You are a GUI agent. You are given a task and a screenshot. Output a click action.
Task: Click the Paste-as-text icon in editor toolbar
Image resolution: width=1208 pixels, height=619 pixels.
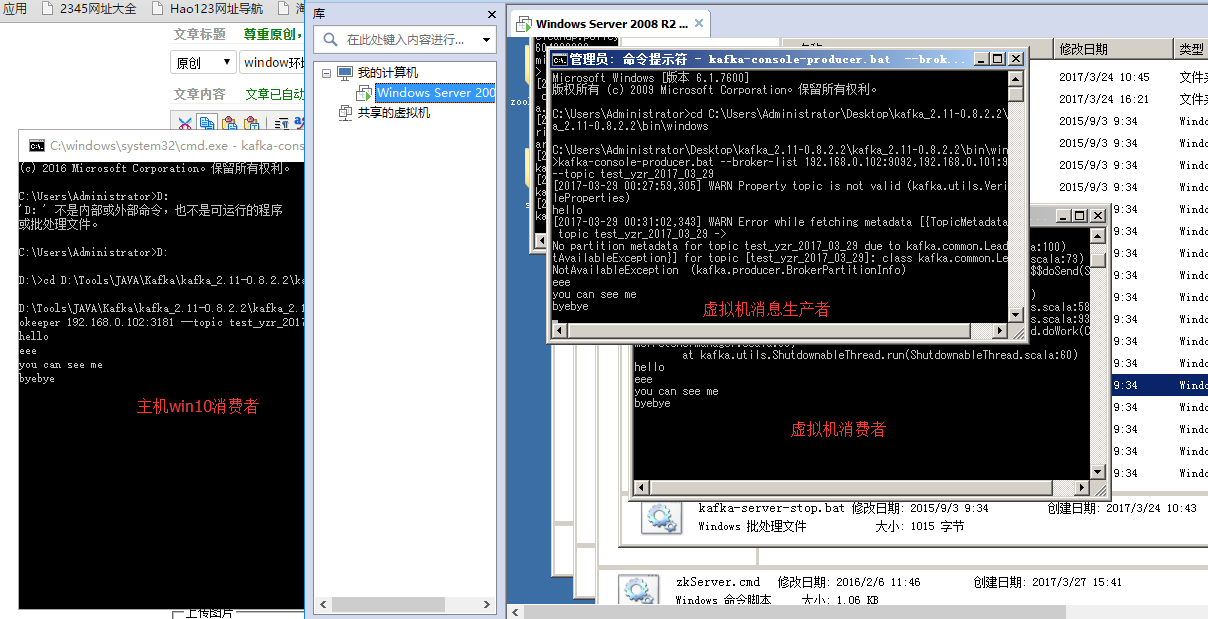pyautogui.click(x=251, y=123)
